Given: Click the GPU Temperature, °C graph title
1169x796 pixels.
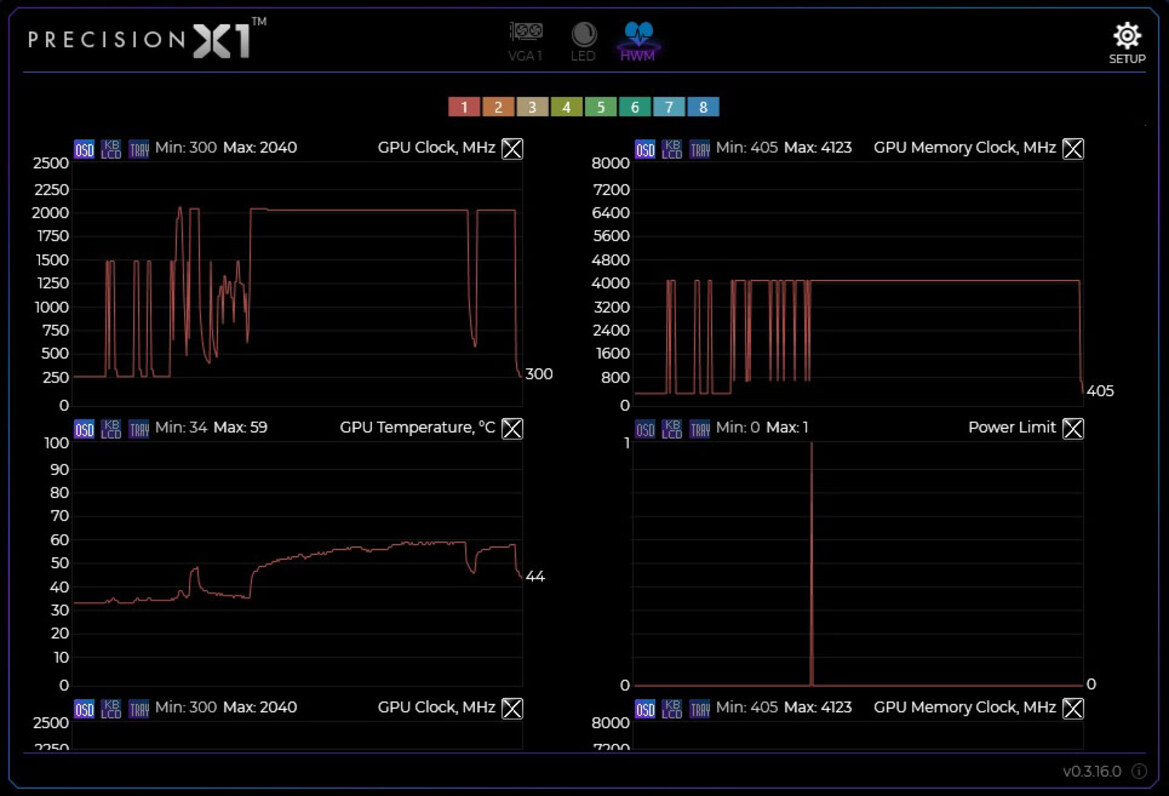Looking at the screenshot, I should [418, 428].
